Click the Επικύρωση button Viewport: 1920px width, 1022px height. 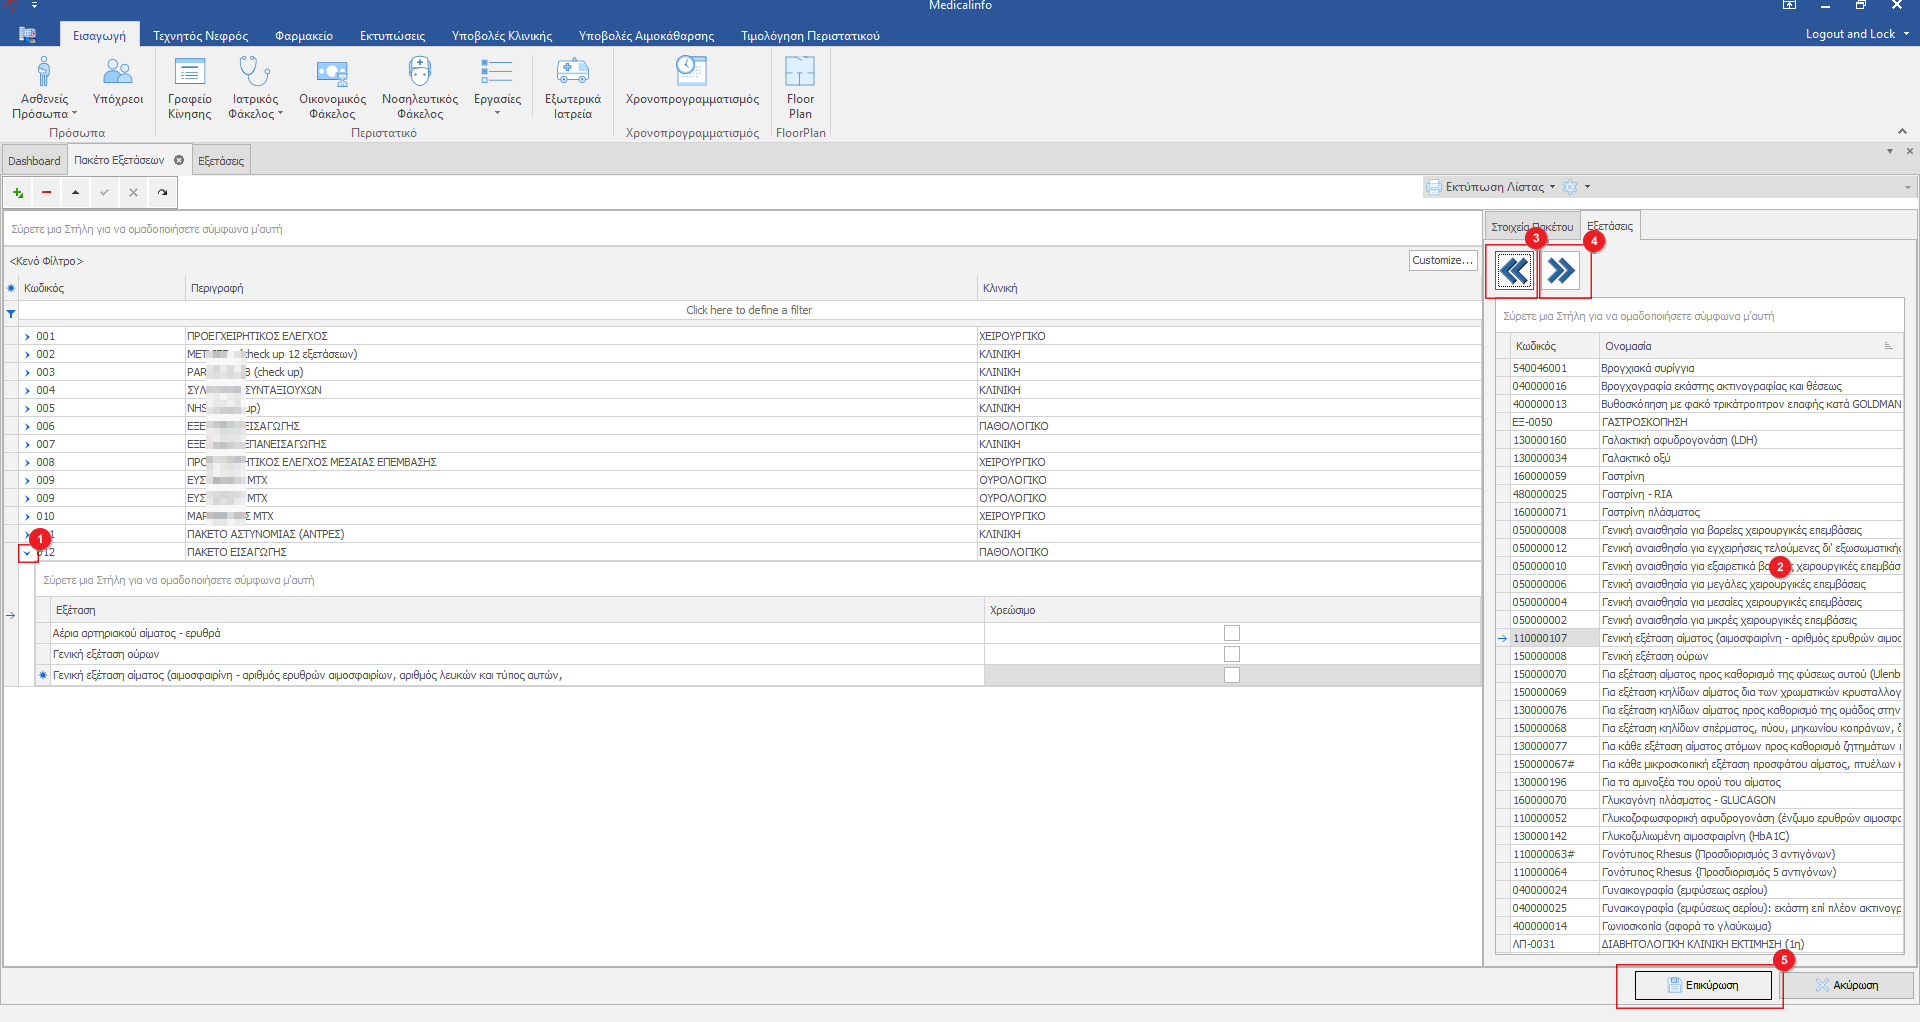(x=1702, y=985)
